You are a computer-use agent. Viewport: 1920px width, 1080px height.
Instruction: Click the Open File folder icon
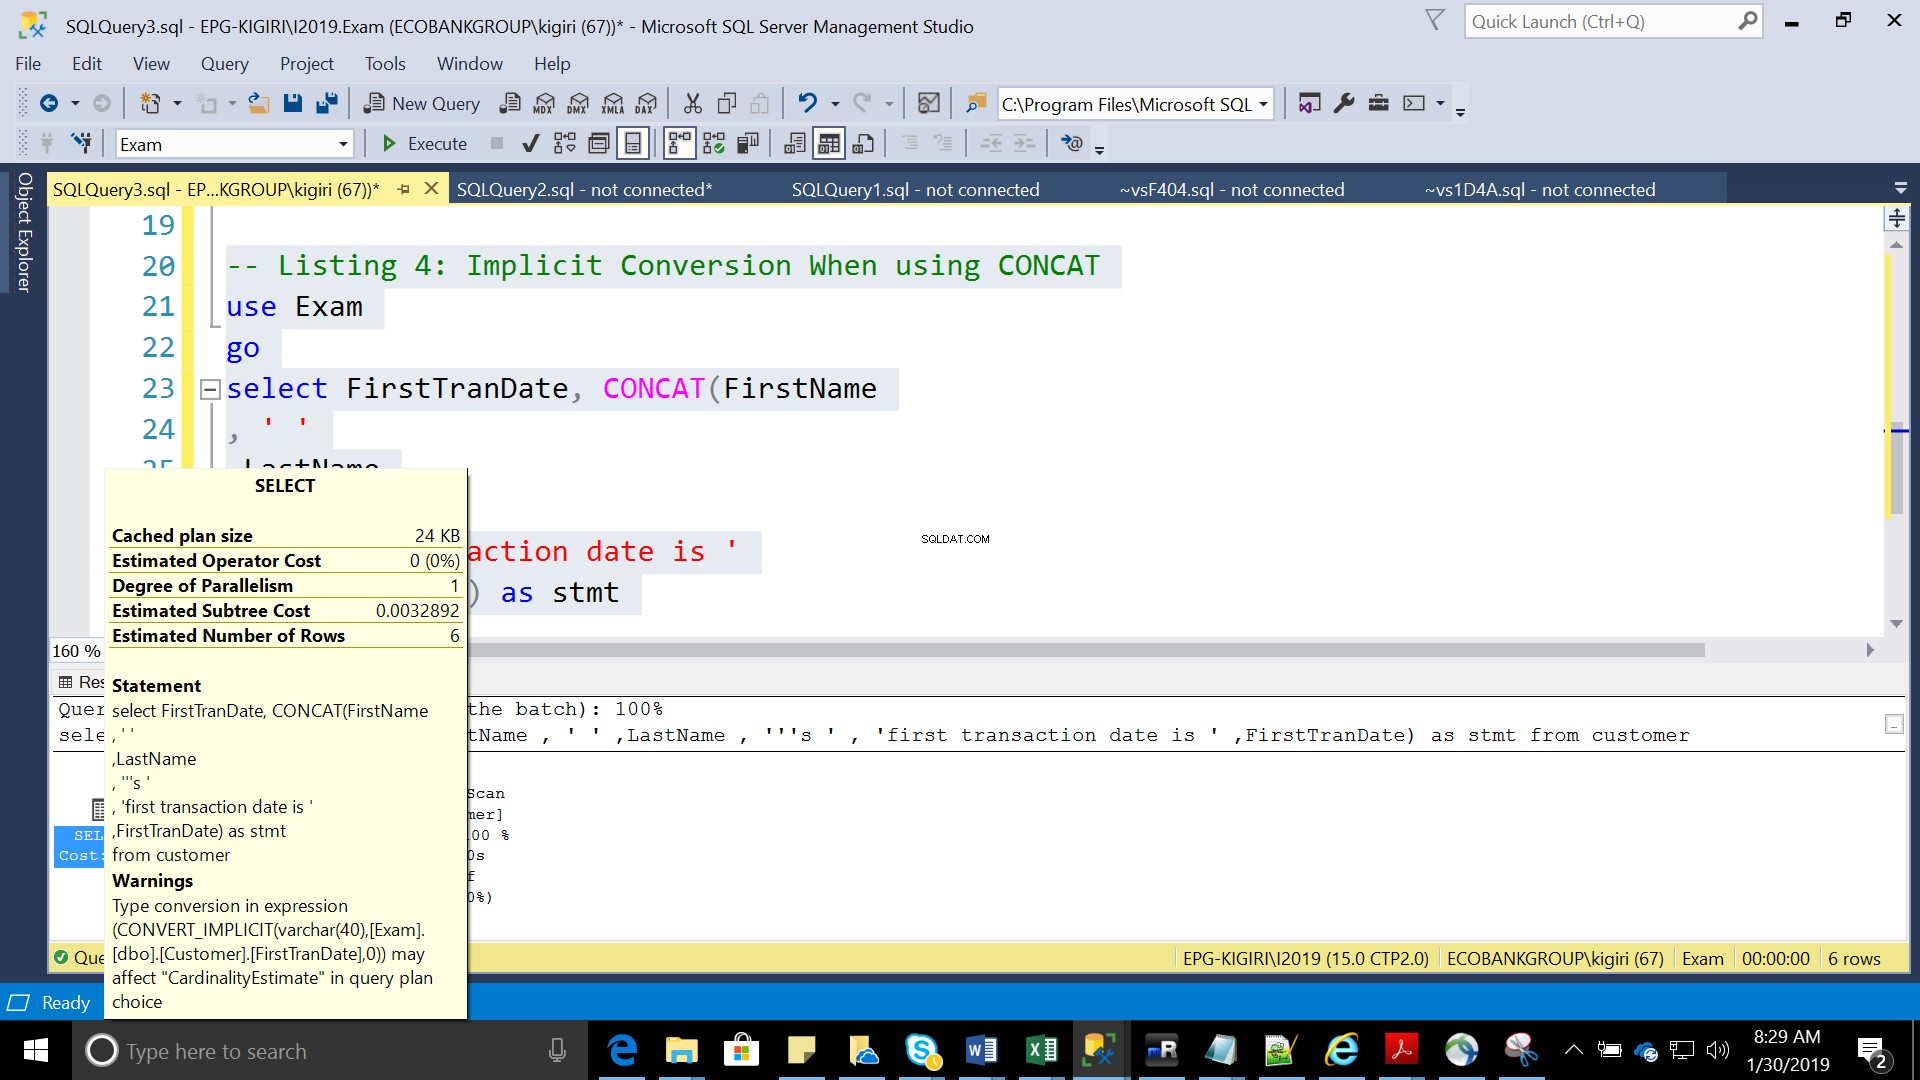(x=259, y=103)
